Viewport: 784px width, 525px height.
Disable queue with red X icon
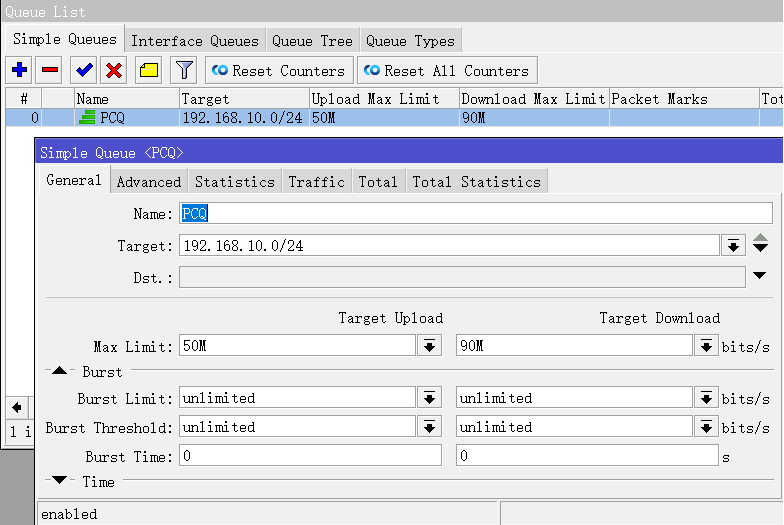pos(114,70)
